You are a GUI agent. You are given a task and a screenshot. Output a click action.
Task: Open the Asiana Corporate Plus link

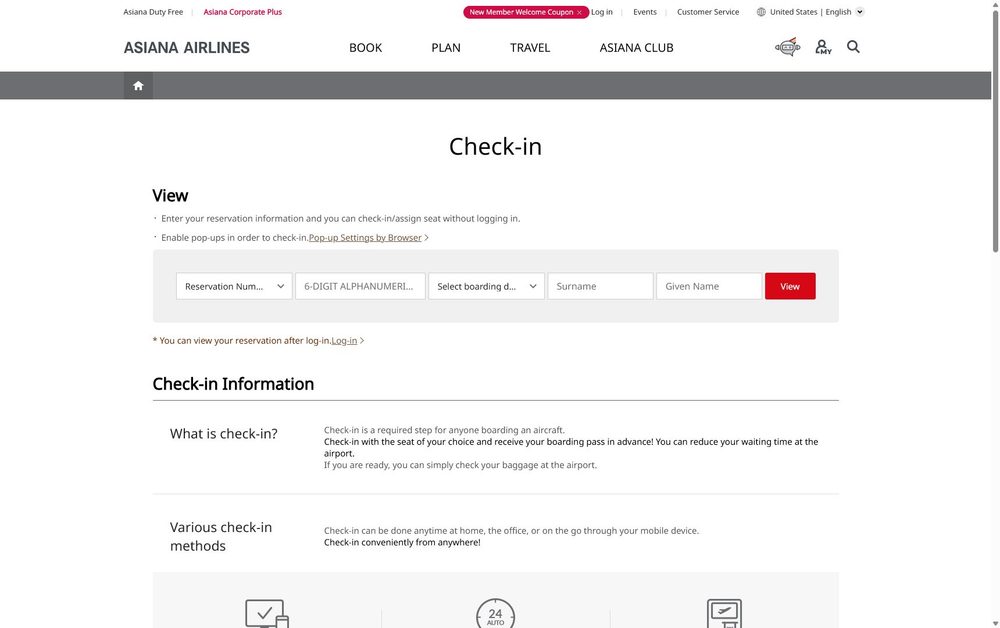pos(243,12)
